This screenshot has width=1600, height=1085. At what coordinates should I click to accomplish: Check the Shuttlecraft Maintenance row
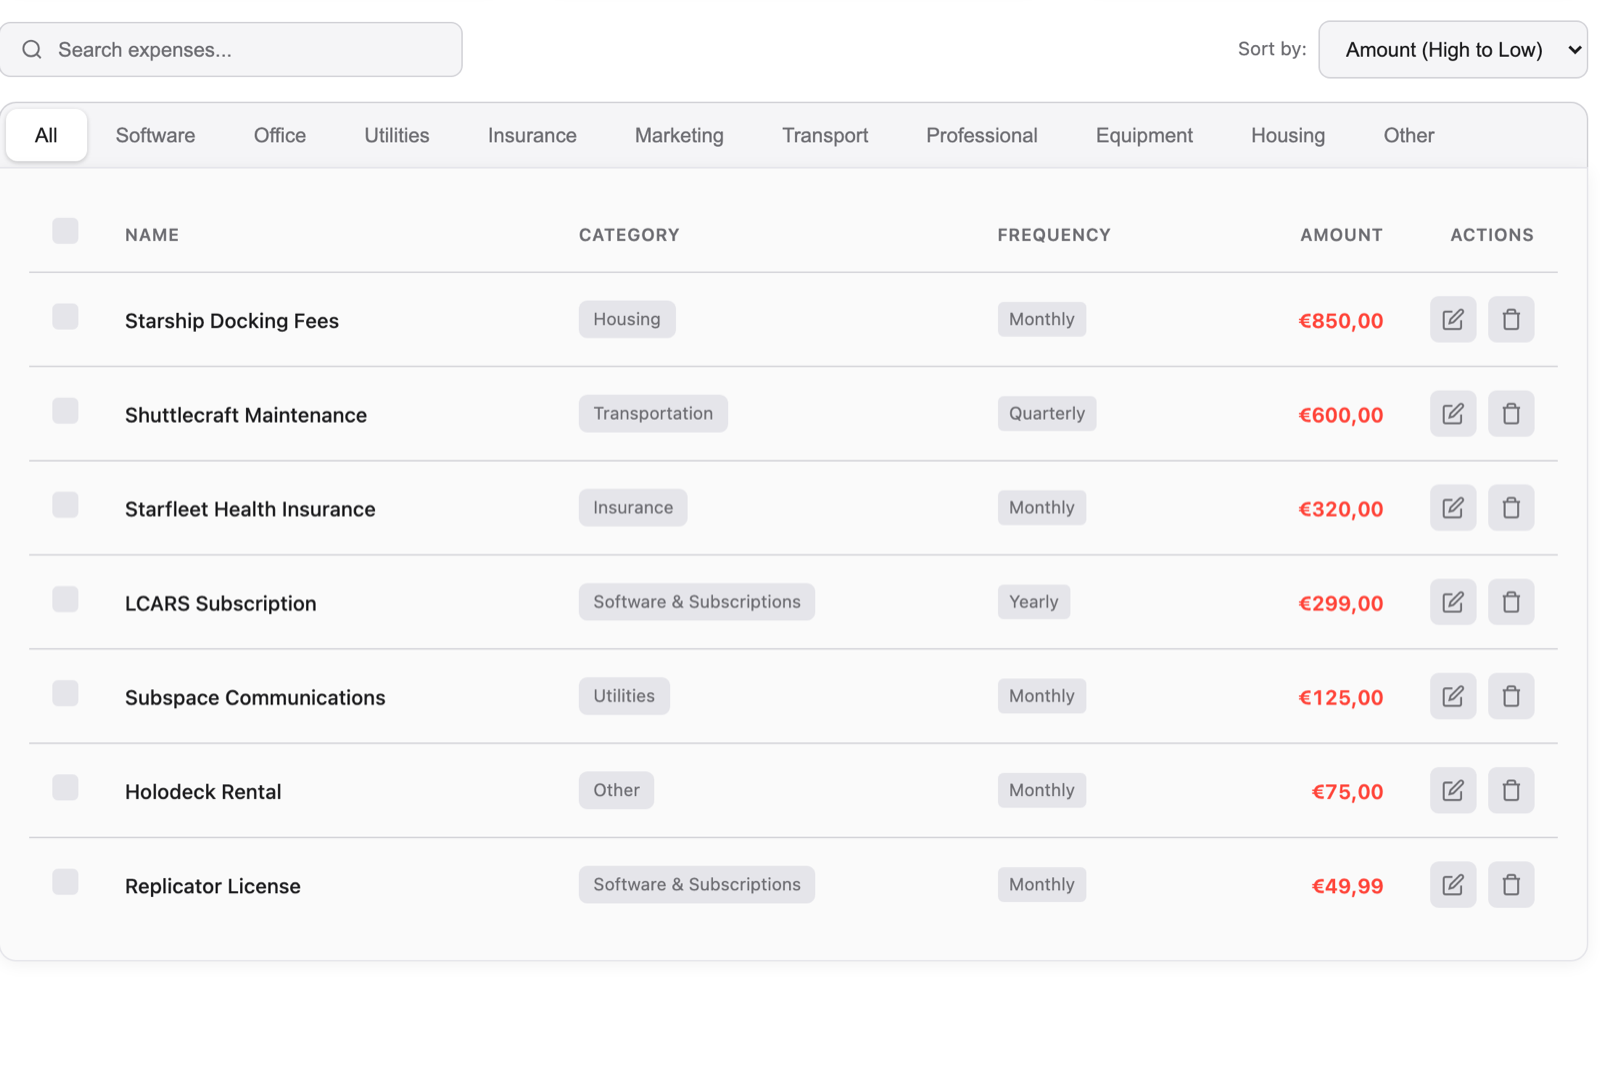(x=65, y=411)
